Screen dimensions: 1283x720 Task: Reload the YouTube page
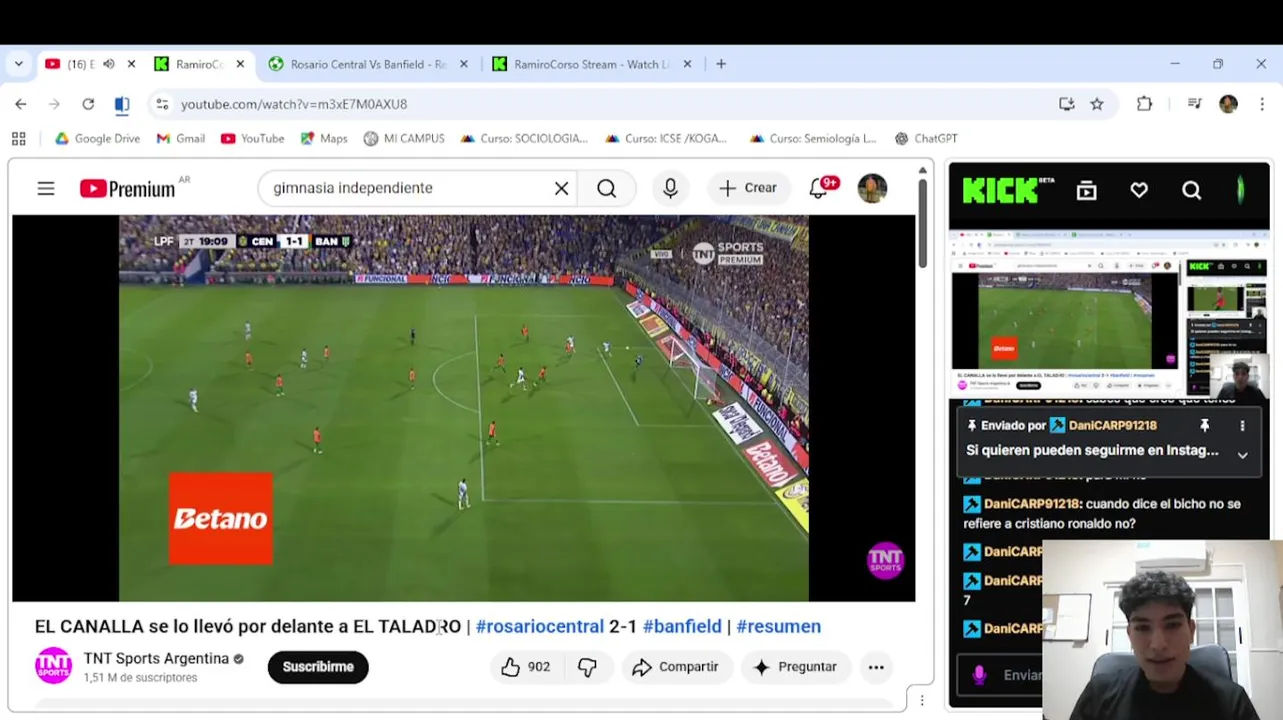tap(88, 104)
